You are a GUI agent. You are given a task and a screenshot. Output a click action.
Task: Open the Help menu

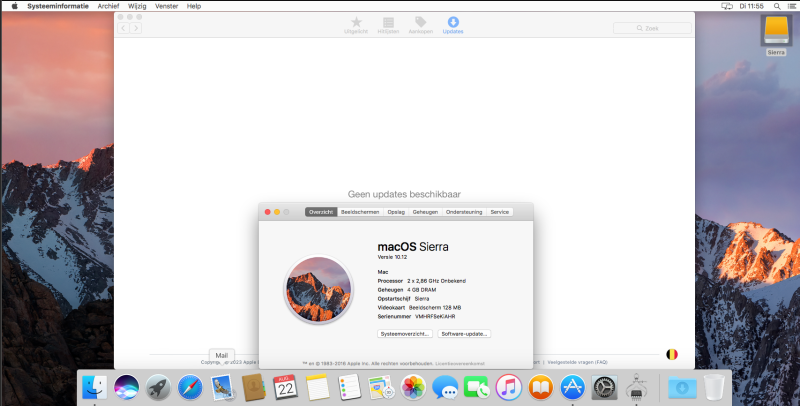pyautogui.click(x=194, y=6)
